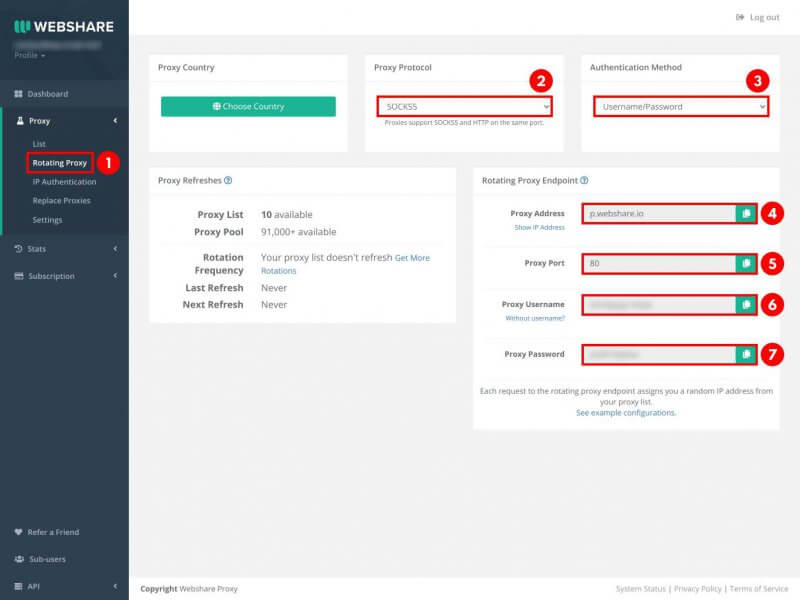The width and height of the screenshot is (800, 600).
Task: Select the Rotating Proxy submenu item
Action: click(60, 163)
